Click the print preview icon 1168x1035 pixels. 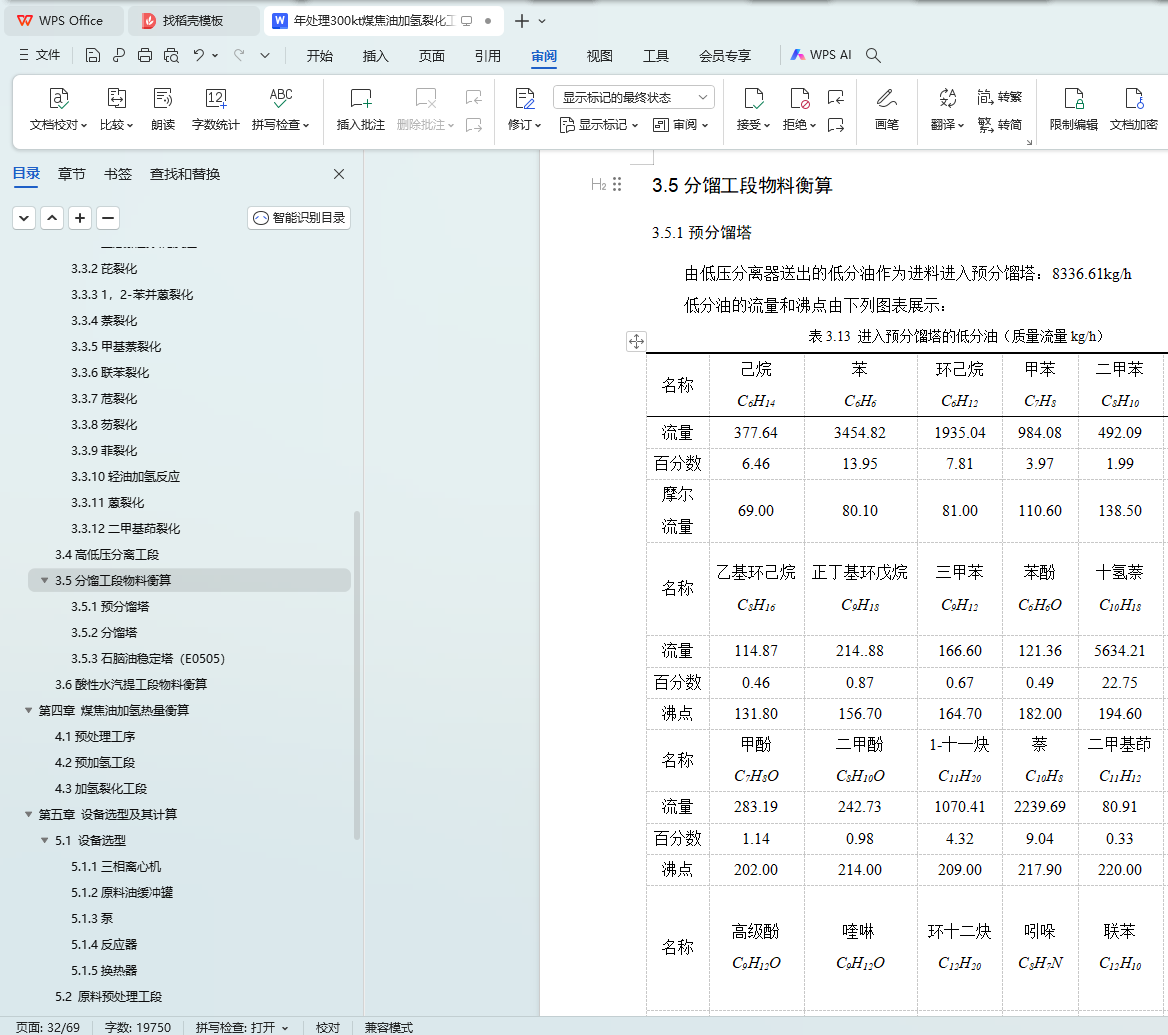(171, 55)
